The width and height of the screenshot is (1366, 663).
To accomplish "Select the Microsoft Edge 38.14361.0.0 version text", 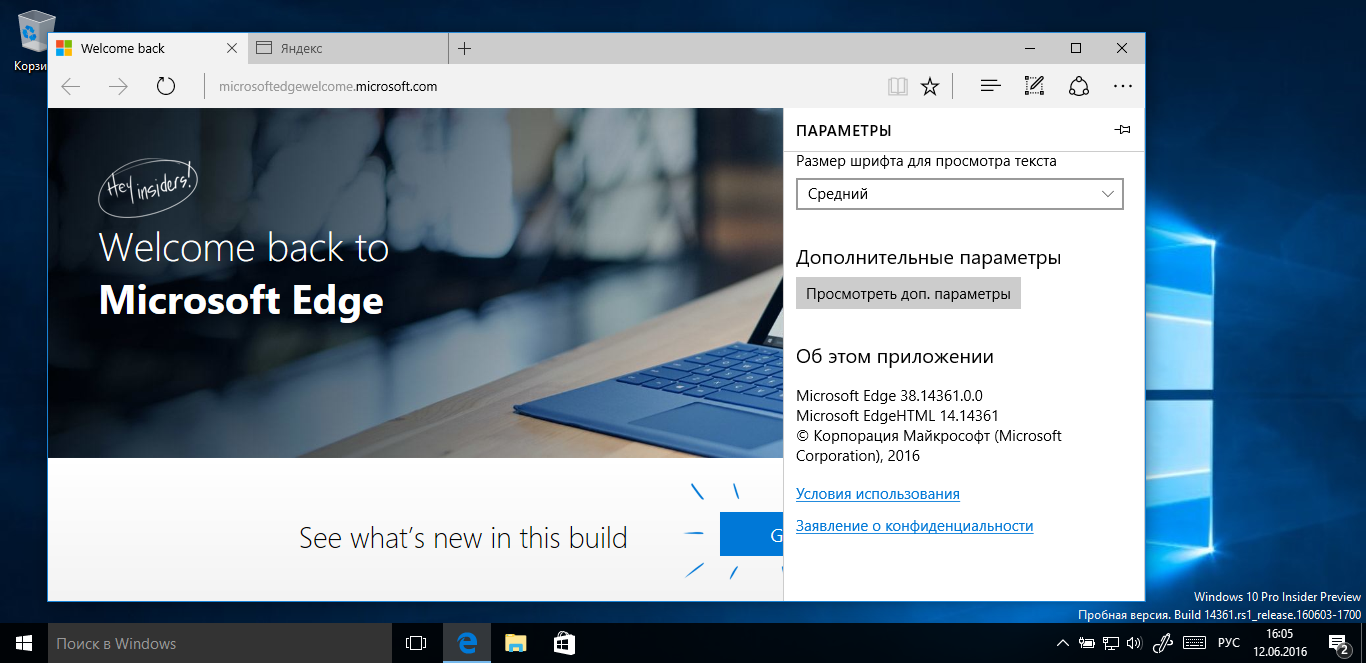I will tap(890, 396).
